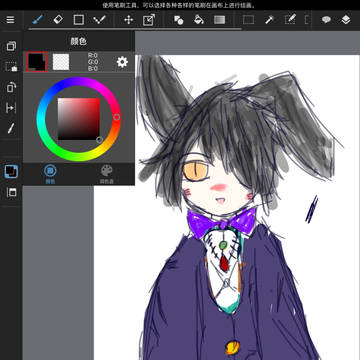The image size is (360, 360).
Task: Select the transparent background color swatch
Action: 61,62
